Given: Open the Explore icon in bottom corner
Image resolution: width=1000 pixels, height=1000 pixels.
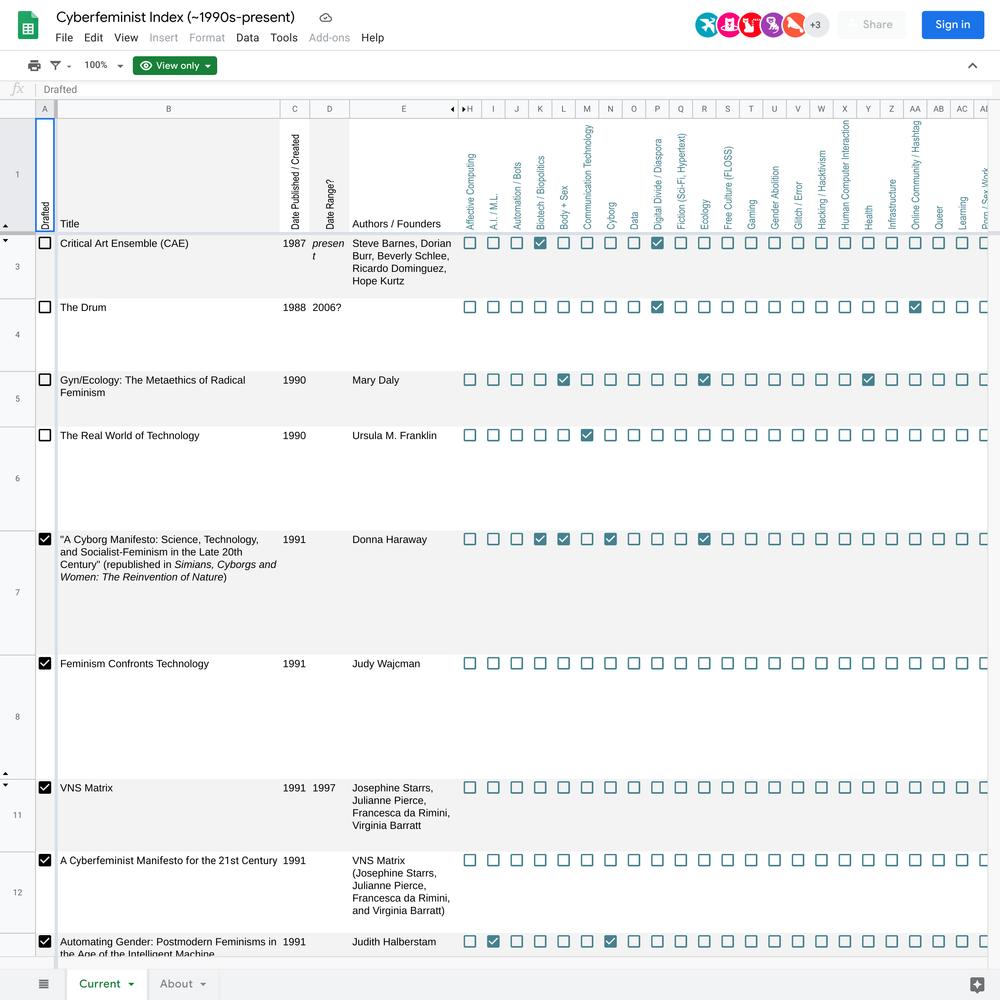Looking at the screenshot, I should [x=976, y=985].
